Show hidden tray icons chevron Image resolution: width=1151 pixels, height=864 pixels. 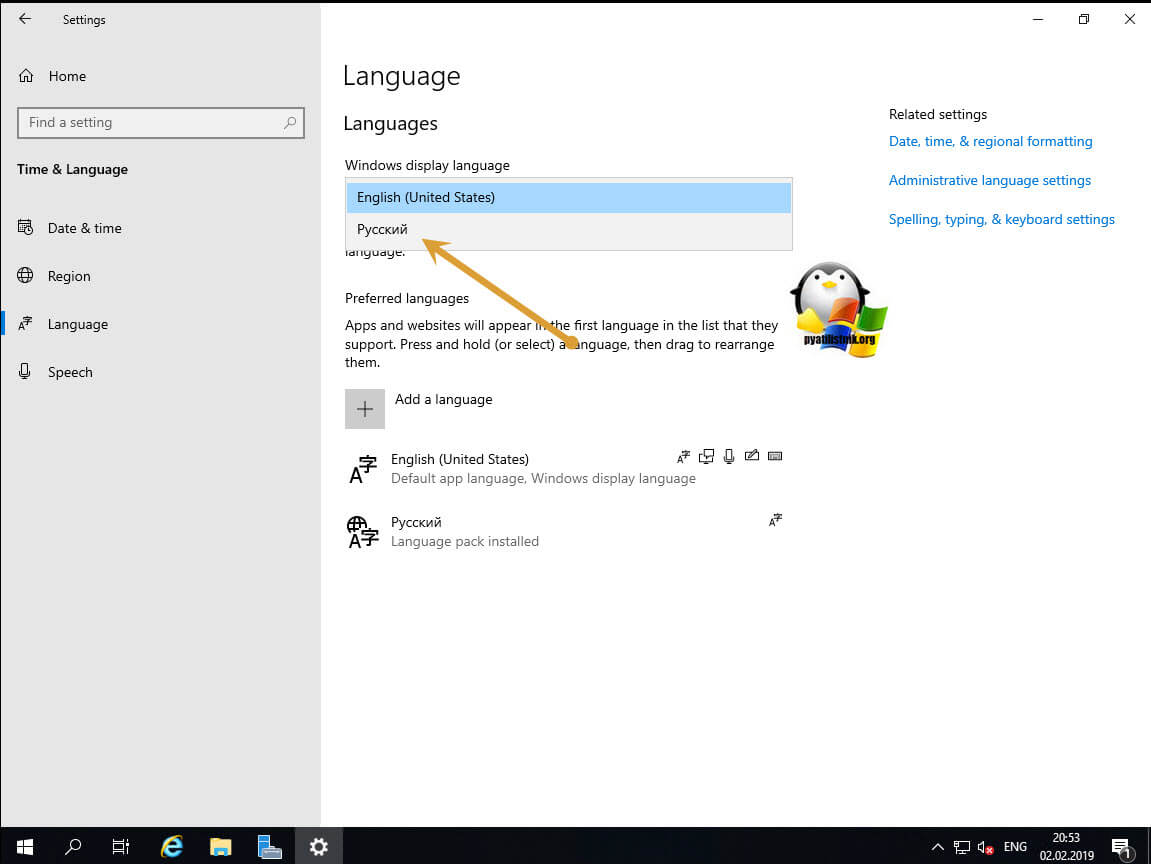click(937, 847)
